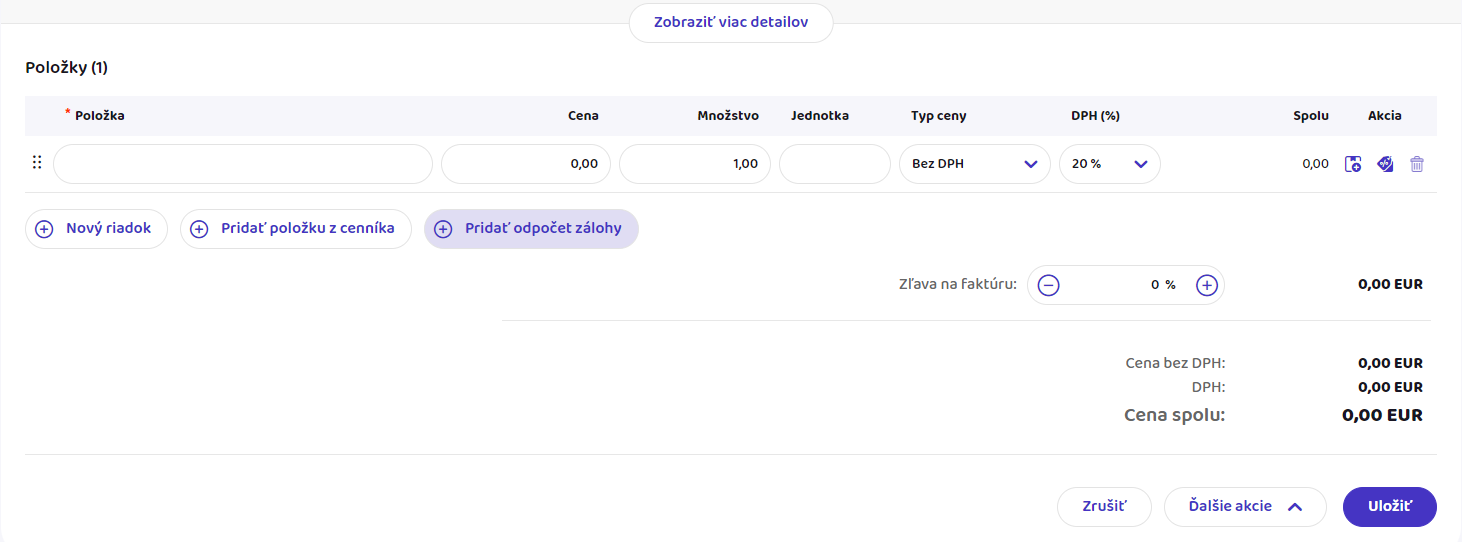This screenshot has width=1462, height=542.
Task: Click the Množstvo quantity field
Action: pos(694,164)
